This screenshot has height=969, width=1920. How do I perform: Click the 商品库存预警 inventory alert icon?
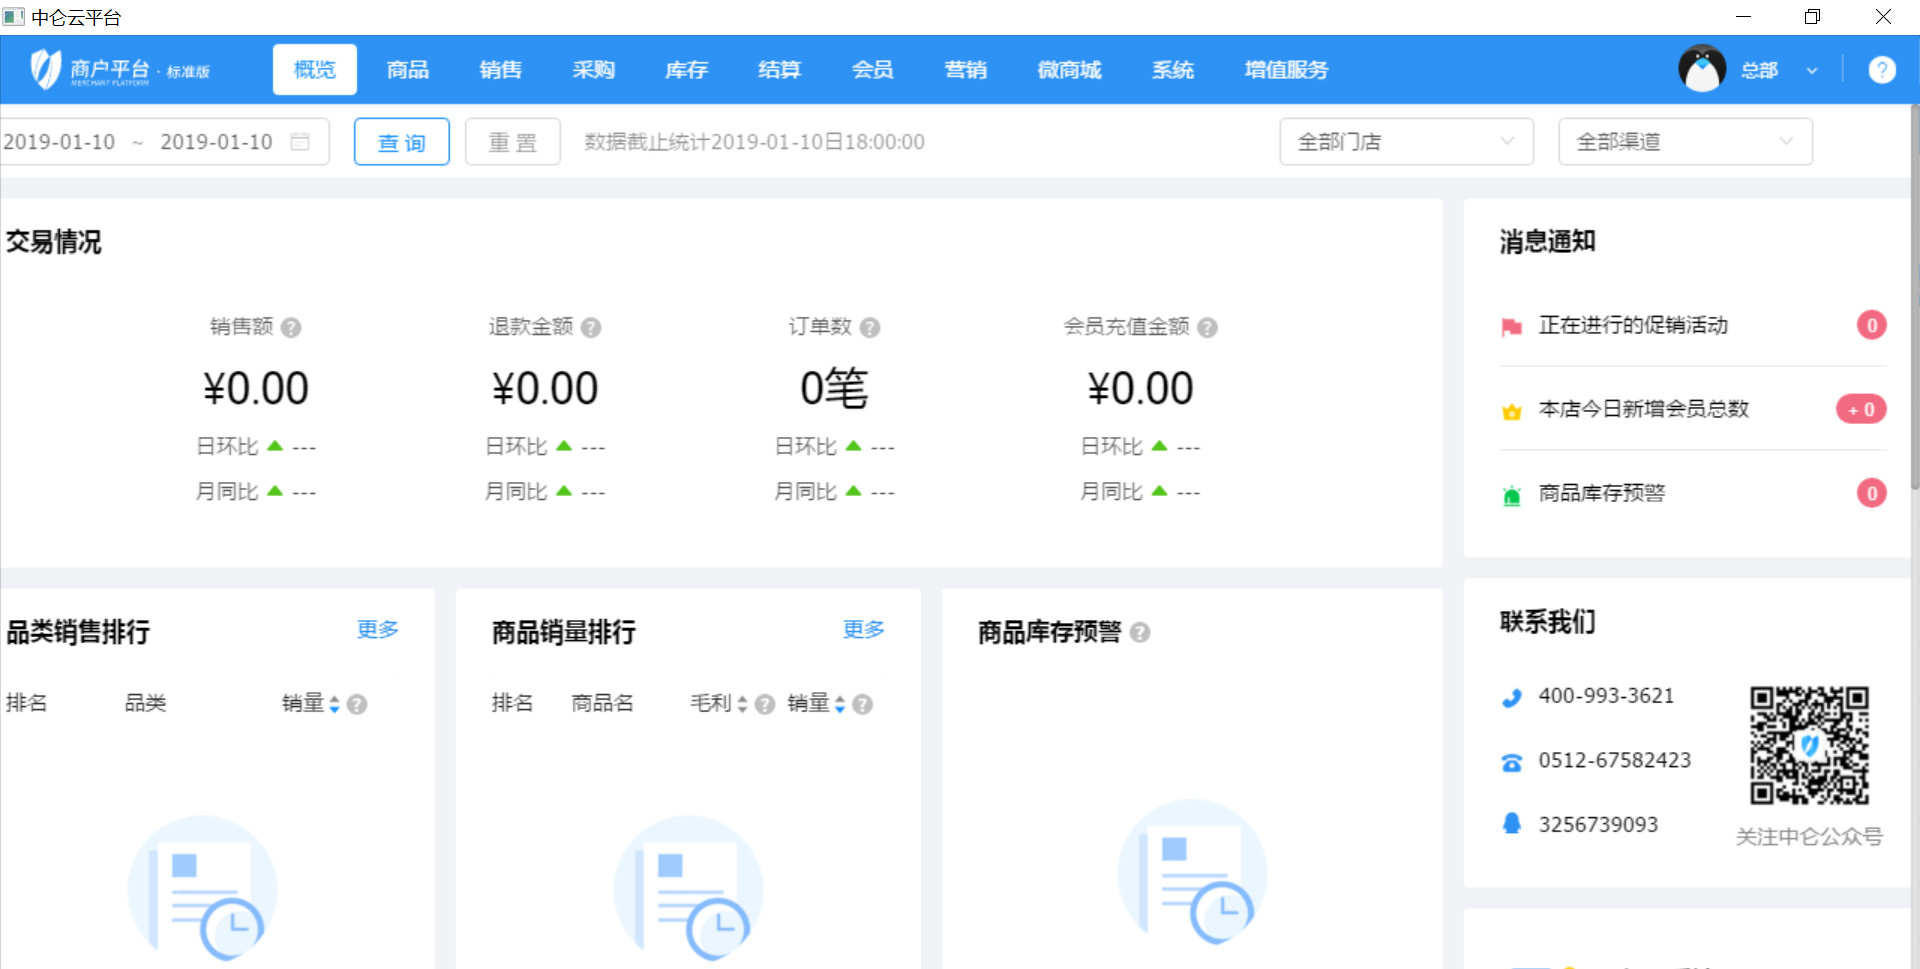tap(1511, 493)
